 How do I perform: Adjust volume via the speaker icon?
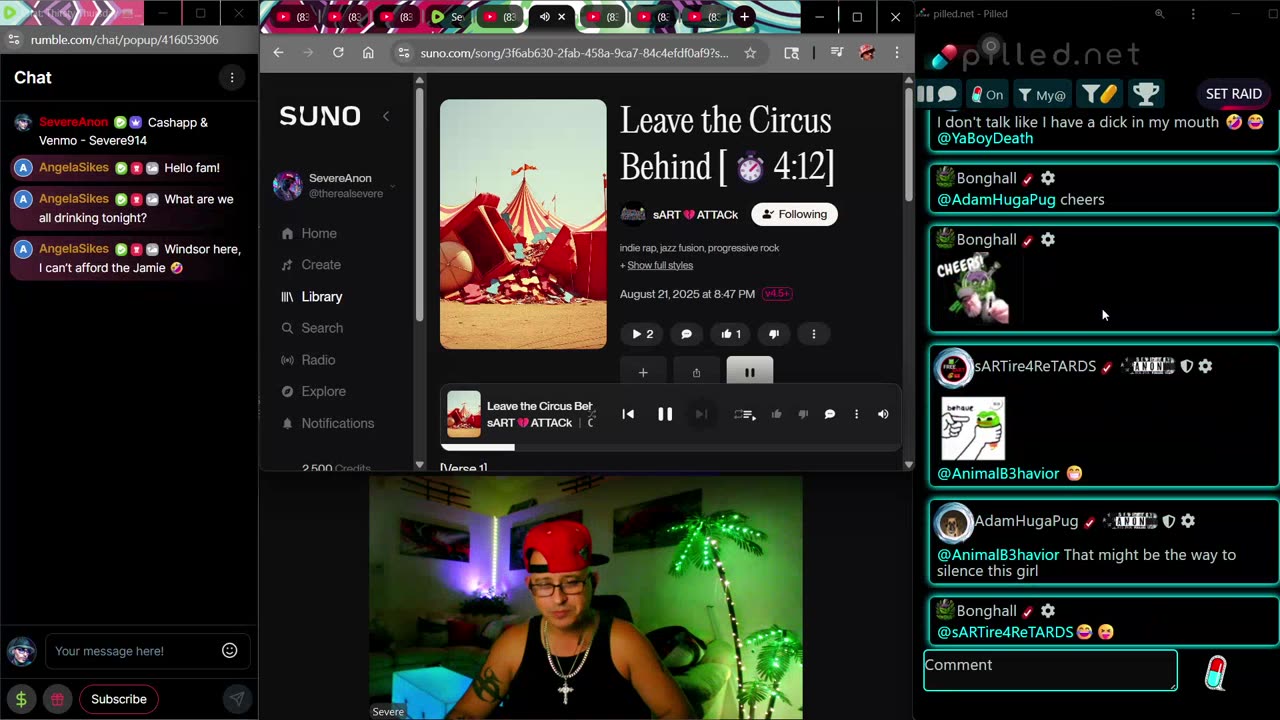[x=883, y=414]
